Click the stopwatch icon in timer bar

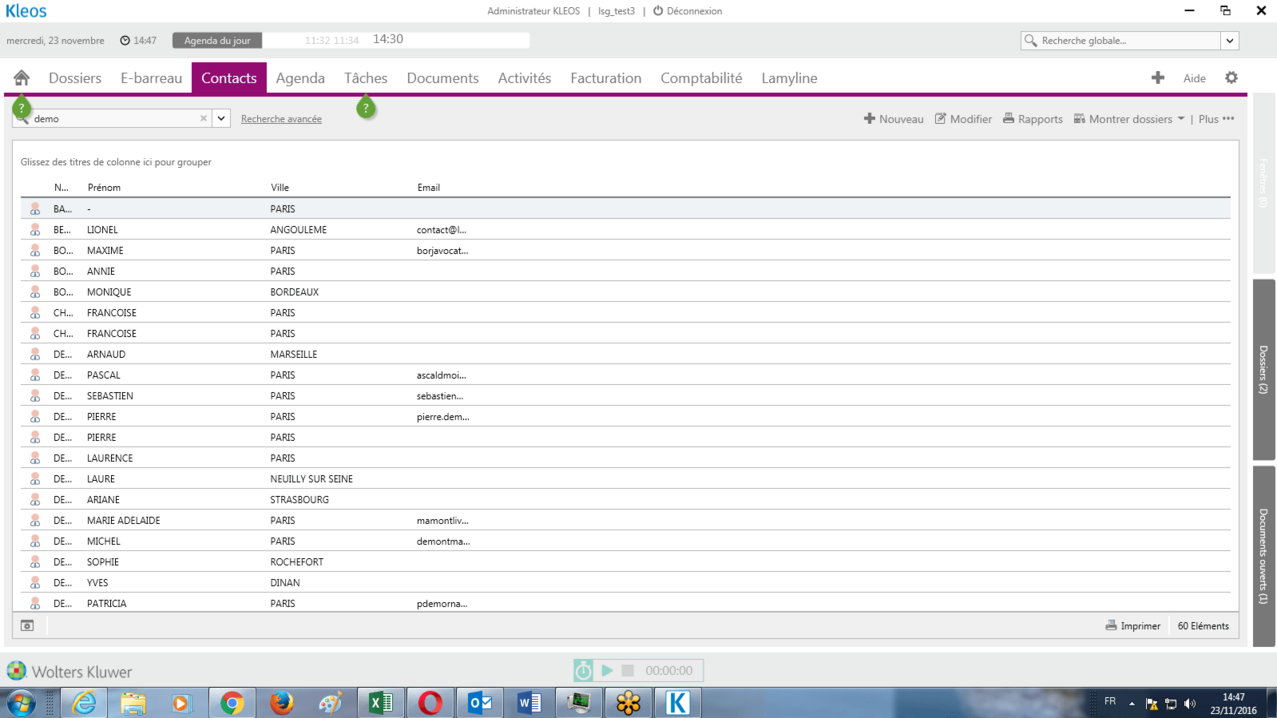[x=584, y=670]
